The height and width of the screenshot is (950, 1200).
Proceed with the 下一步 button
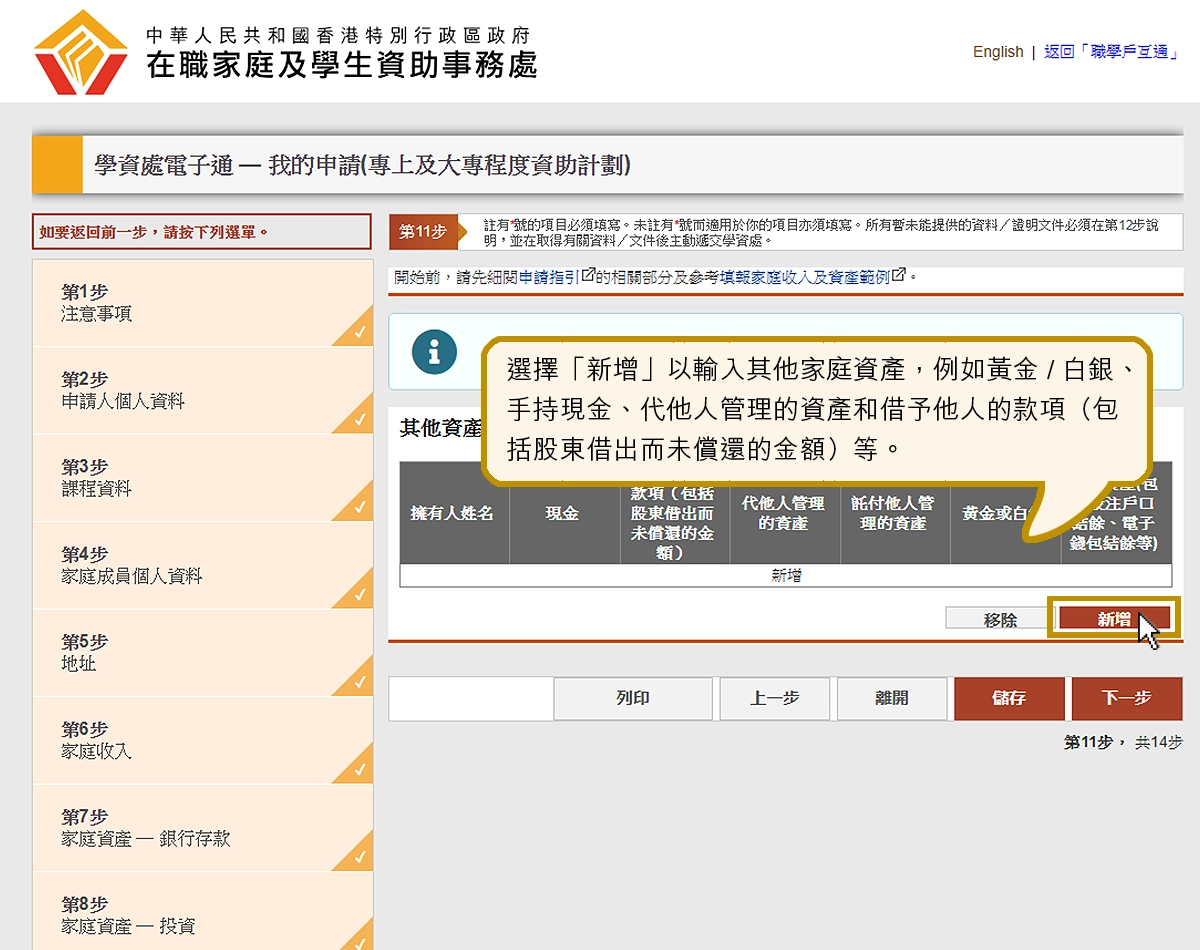pos(1126,698)
